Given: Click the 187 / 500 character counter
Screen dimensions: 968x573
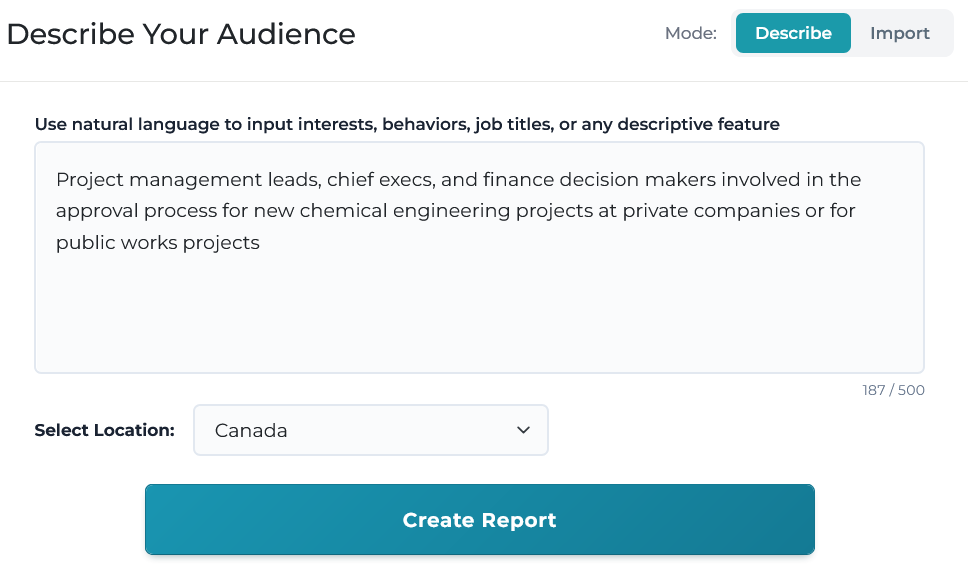Looking at the screenshot, I should [893, 390].
